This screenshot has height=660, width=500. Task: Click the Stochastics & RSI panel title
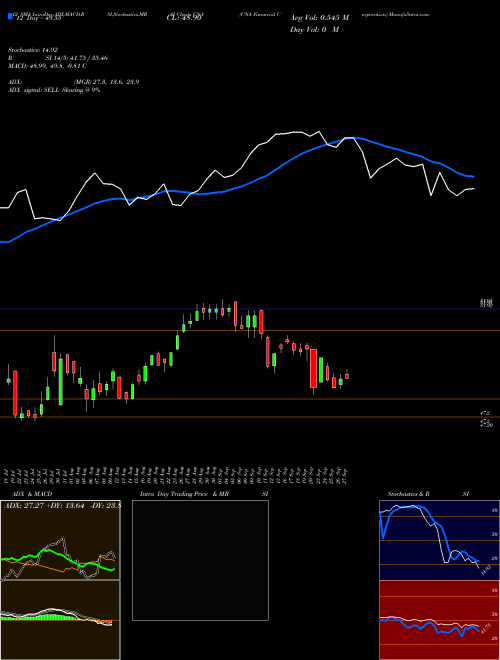[x=428, y=494]
